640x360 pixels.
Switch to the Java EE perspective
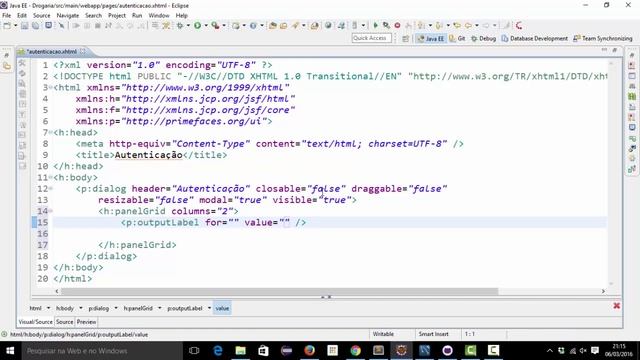431,38
